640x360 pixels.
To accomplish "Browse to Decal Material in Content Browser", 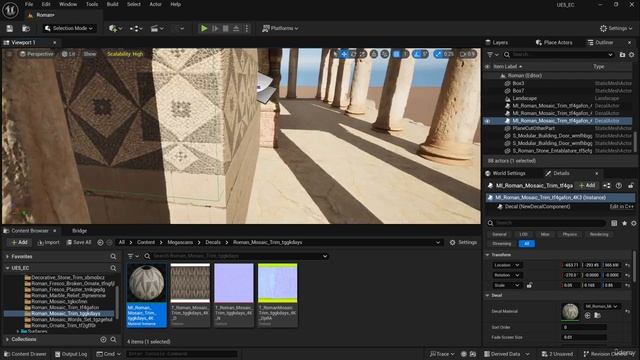I will tap(597, 316).
